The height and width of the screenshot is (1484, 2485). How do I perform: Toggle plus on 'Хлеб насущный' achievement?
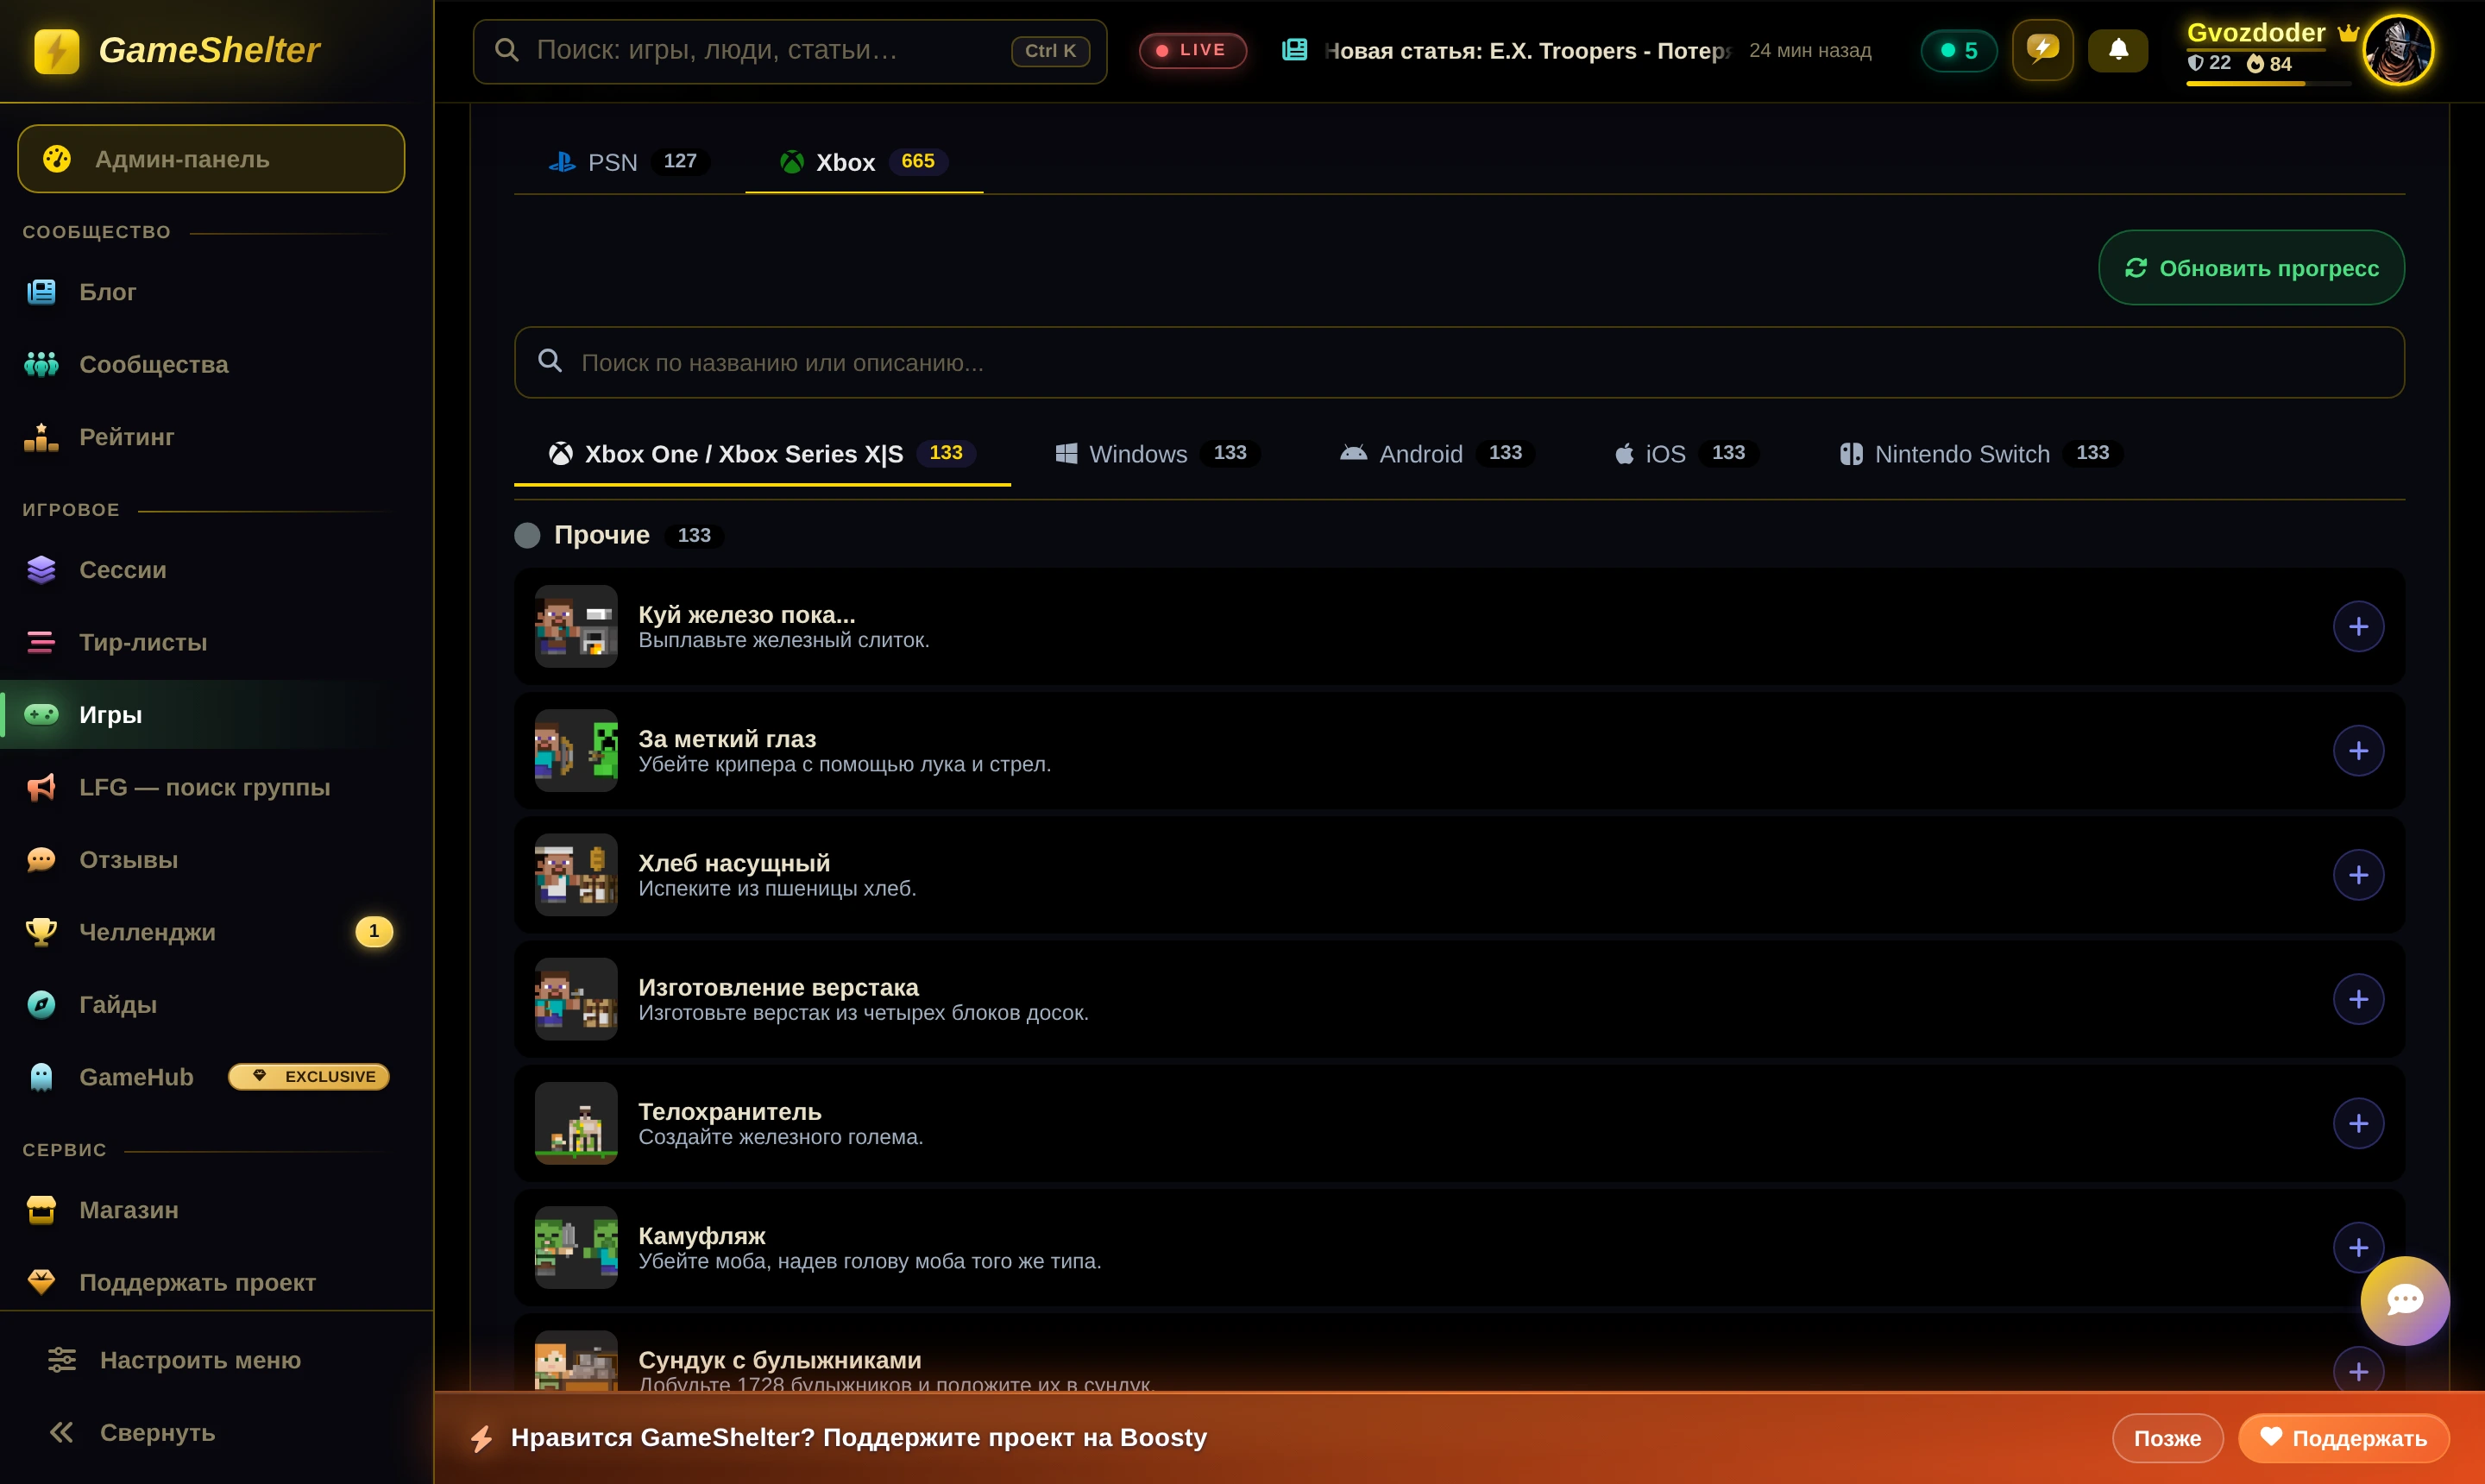(x=2358, y=875)
